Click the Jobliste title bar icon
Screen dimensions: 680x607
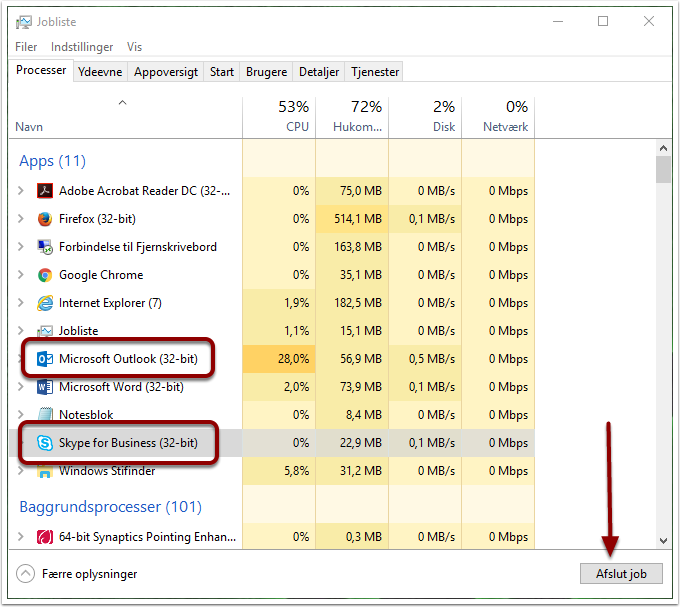coord(24,22)
